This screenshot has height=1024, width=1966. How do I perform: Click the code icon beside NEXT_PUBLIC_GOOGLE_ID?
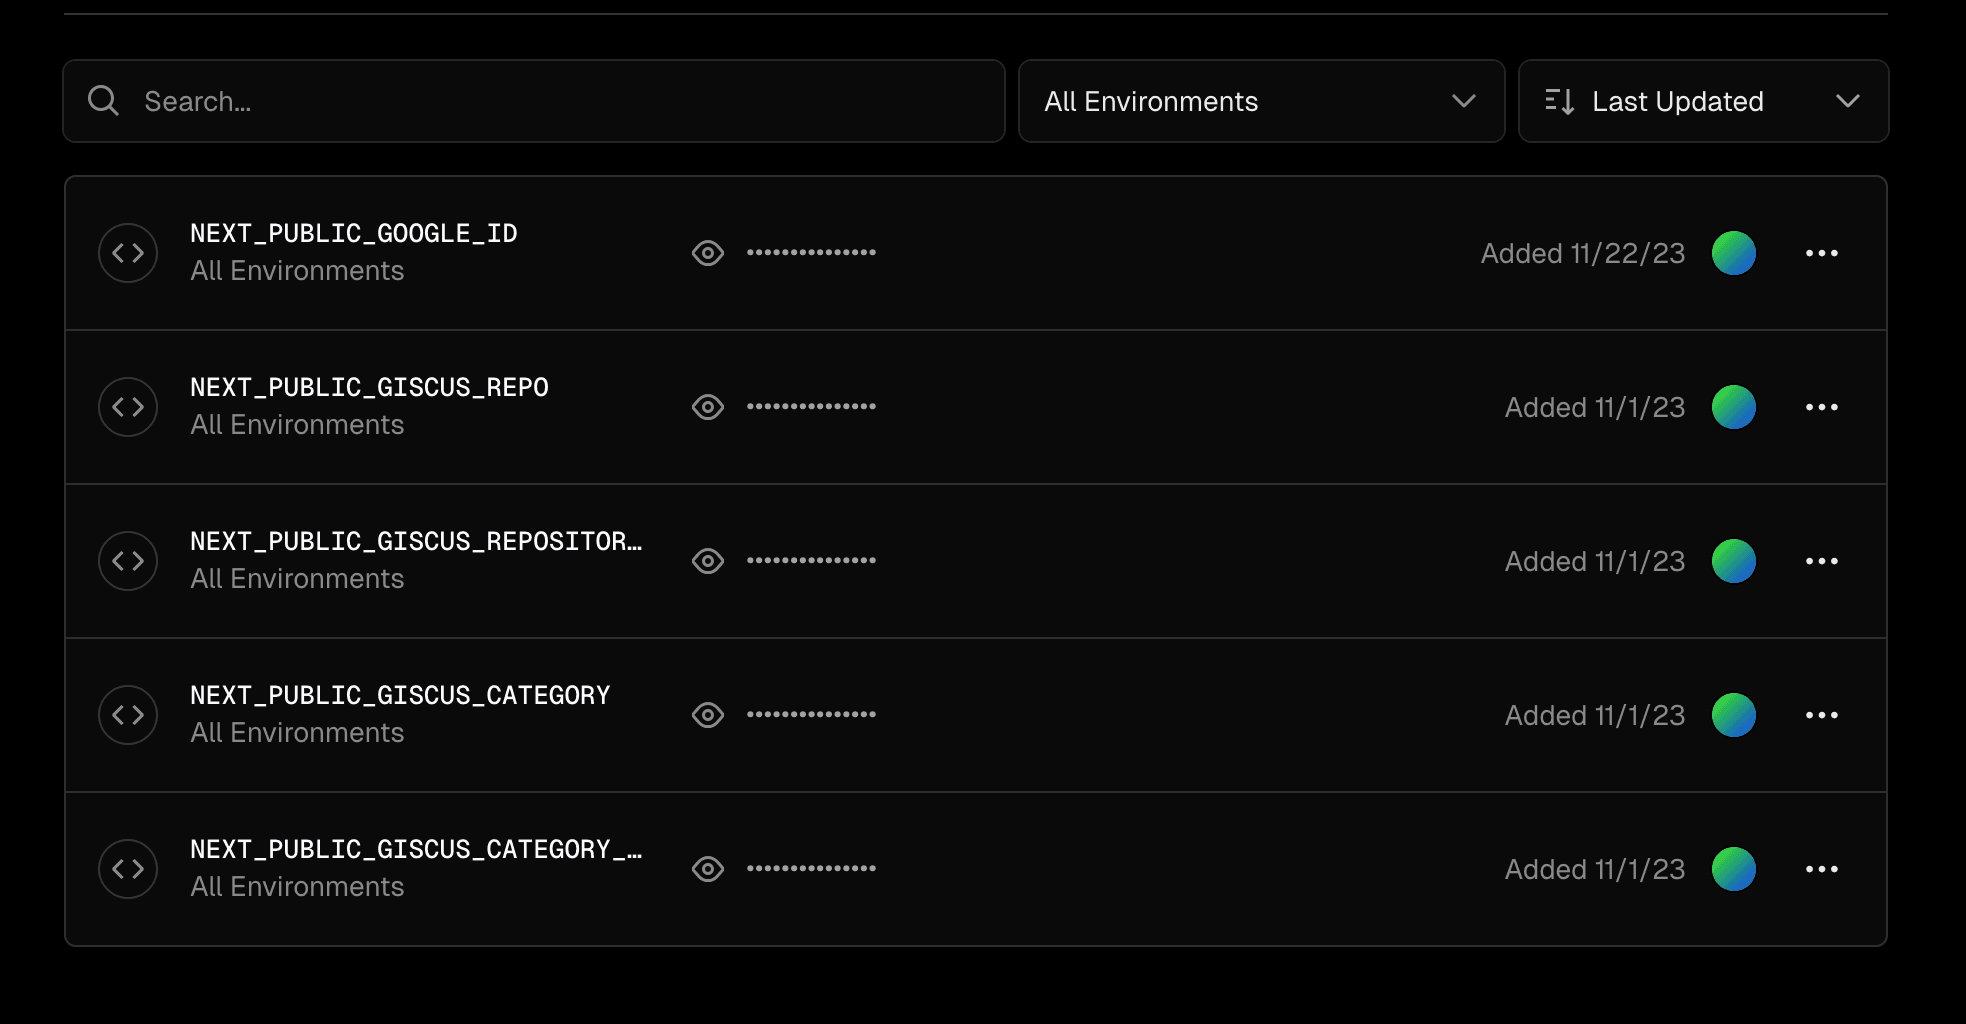(128, 253)
